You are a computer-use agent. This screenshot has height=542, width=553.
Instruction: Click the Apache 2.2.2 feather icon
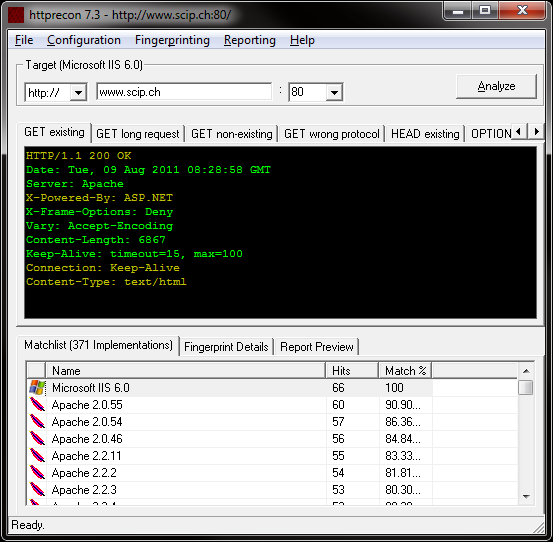pyautogui.click(x=37, y=473)
